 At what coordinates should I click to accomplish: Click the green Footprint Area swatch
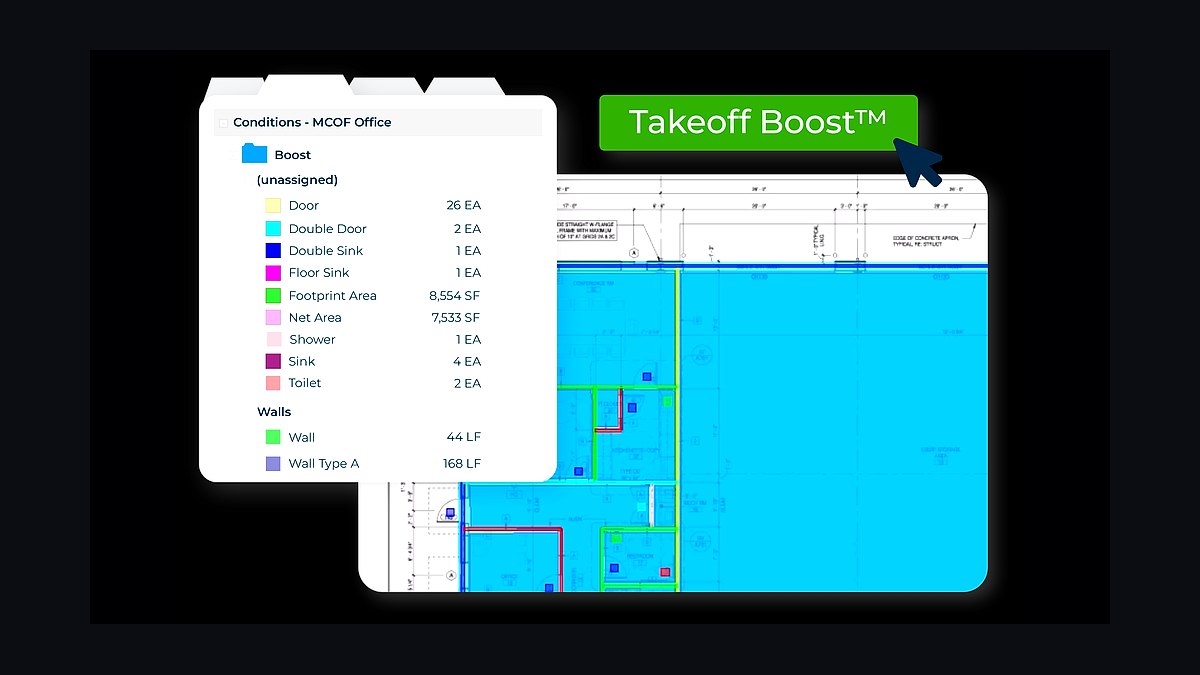pyautogui.click(x=272, y=295)
